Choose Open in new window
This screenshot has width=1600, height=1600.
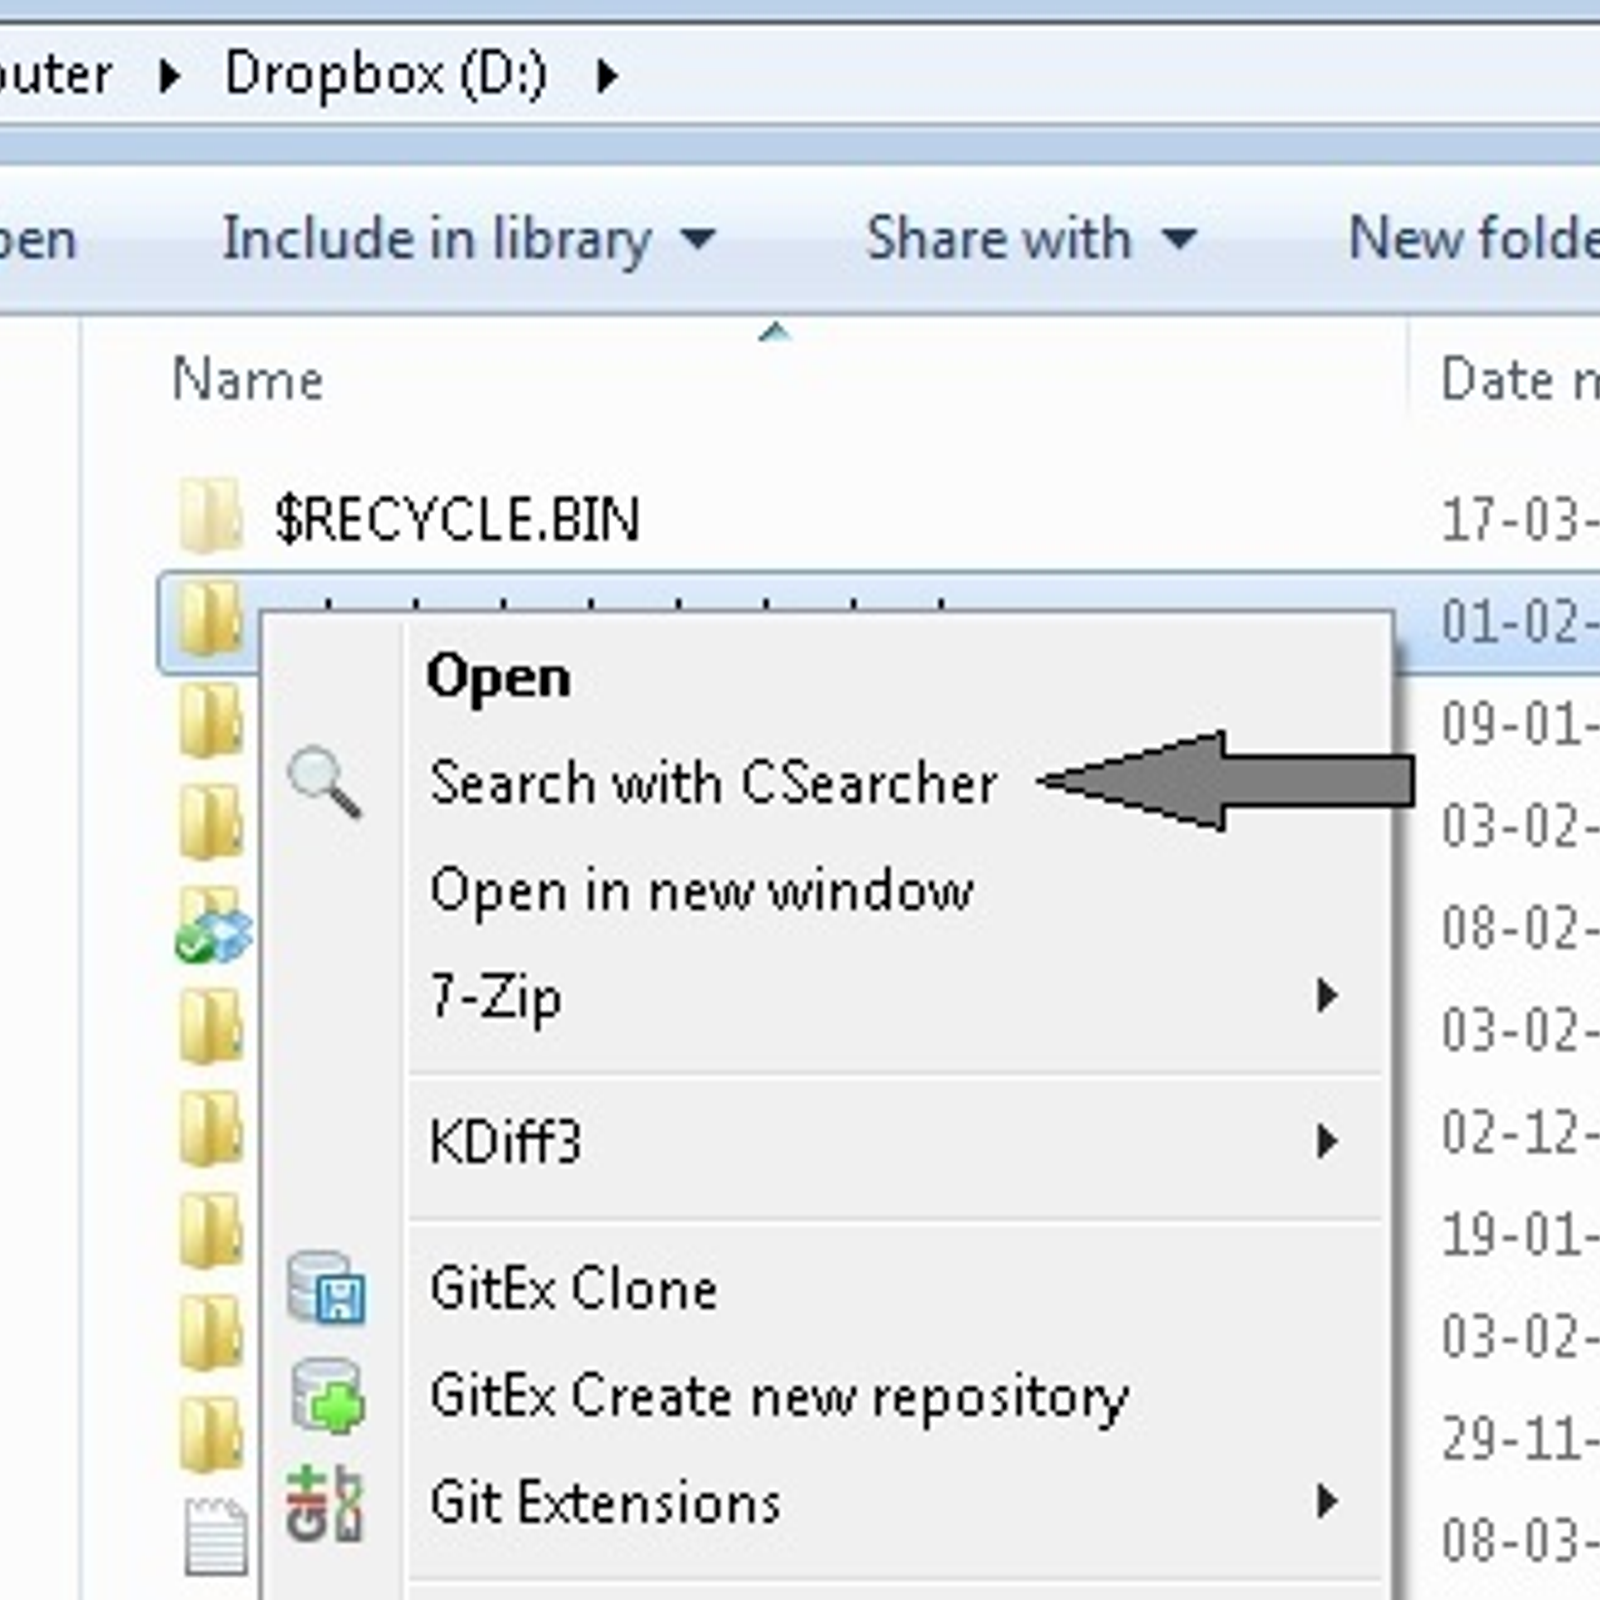pyautogui.click(x=827, y=890)
